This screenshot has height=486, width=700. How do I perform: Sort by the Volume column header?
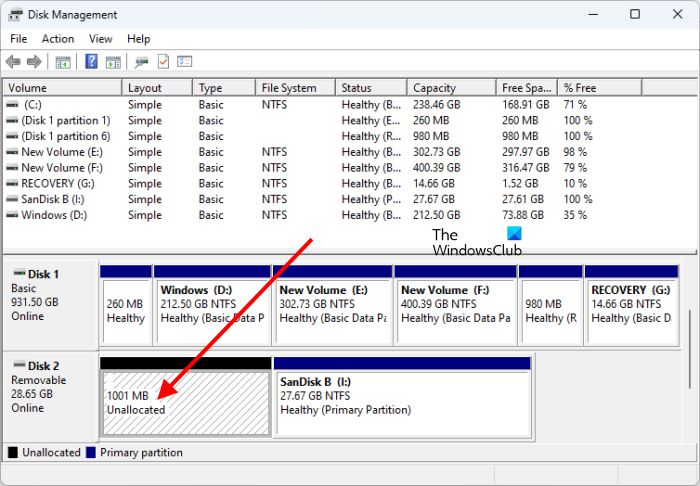[x=62, y=88]
